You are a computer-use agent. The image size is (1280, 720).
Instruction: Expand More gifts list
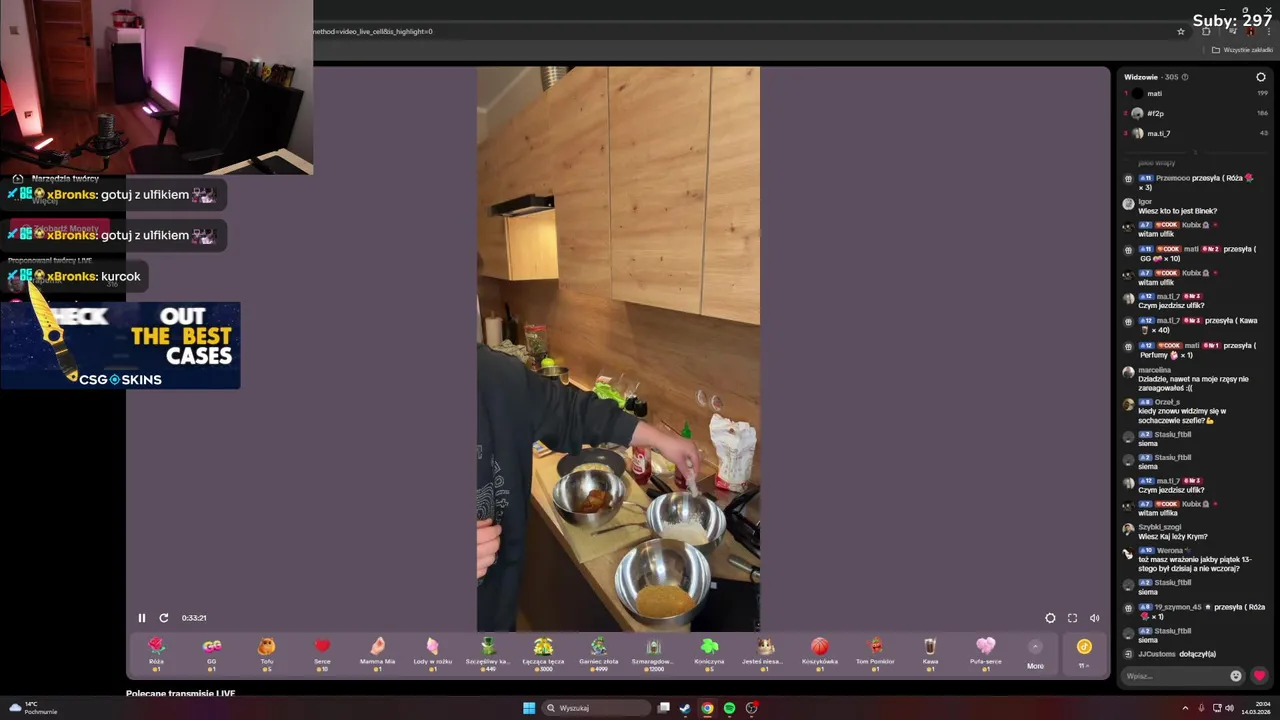pyautogui.click(x=1035, y=653)
